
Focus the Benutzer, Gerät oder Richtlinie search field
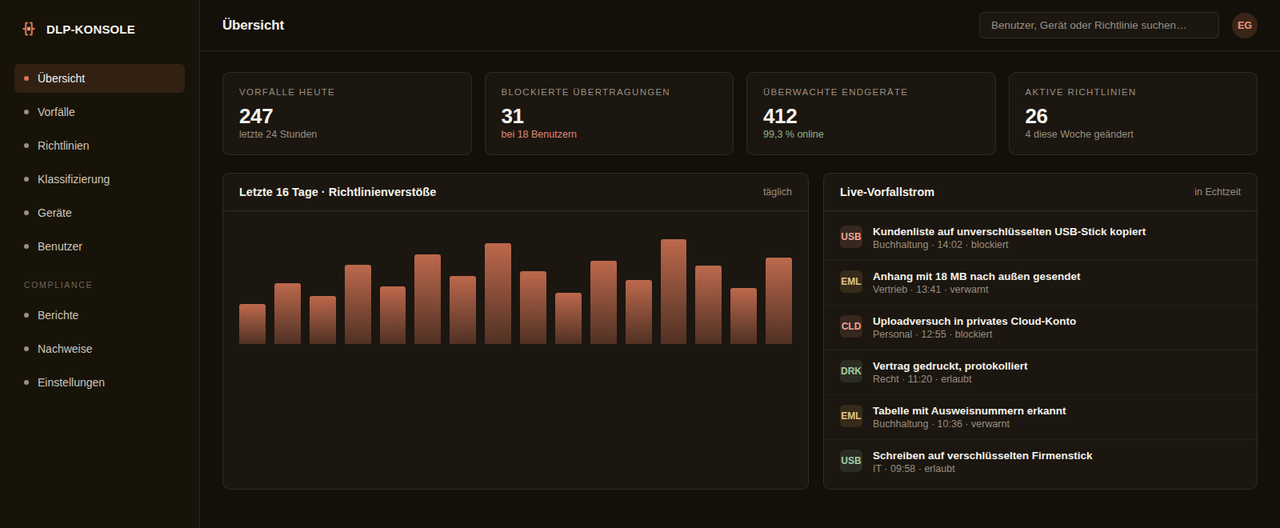coord(1099,25)
